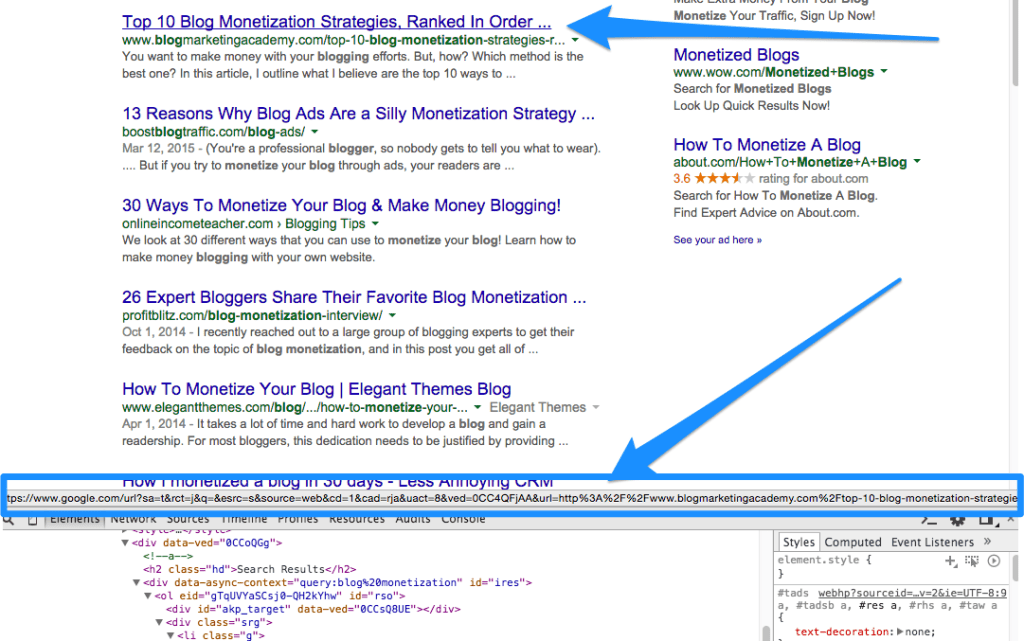Collapse the div data-async-context ires node

137,582
